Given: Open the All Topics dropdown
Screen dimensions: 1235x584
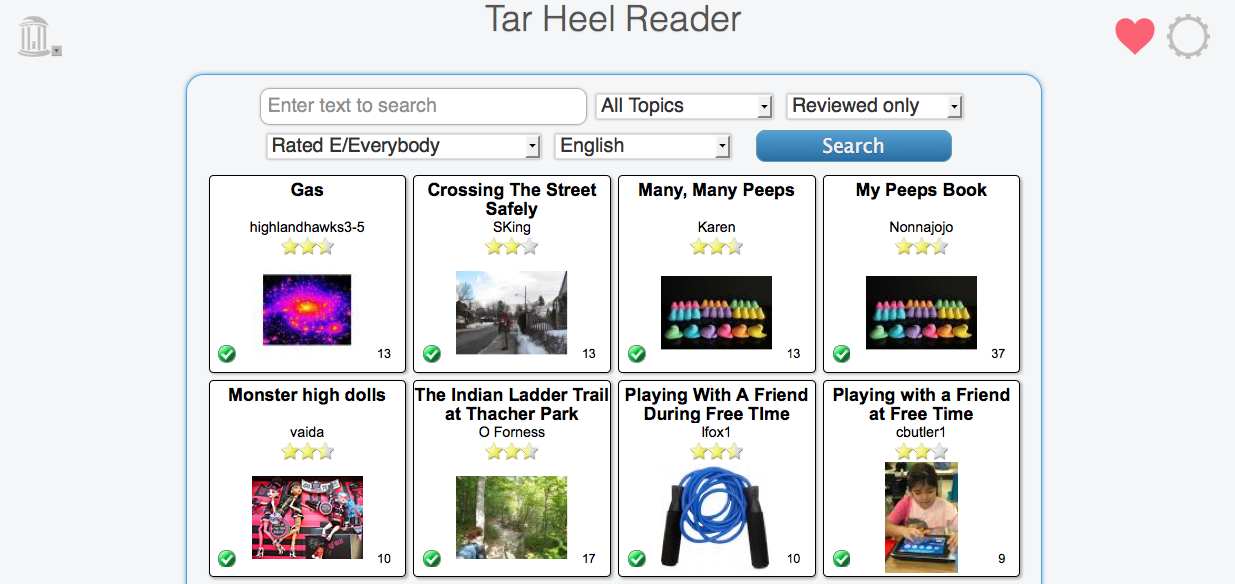Looking at the screenshot, I should (x=683, y=106).
